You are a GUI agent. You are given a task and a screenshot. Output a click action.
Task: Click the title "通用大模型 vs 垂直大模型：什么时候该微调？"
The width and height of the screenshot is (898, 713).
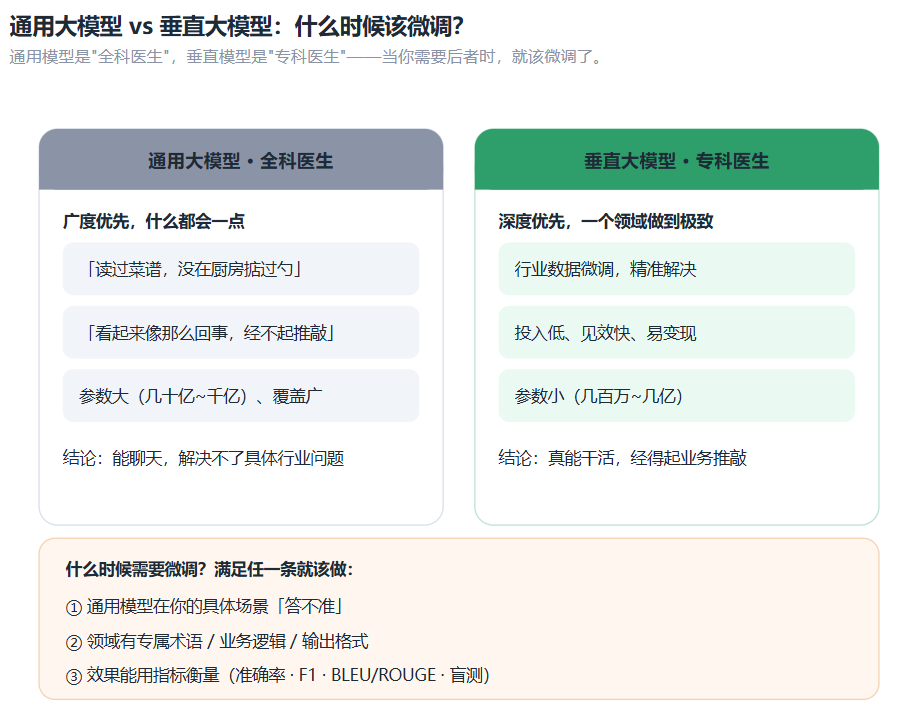(237, 26)
